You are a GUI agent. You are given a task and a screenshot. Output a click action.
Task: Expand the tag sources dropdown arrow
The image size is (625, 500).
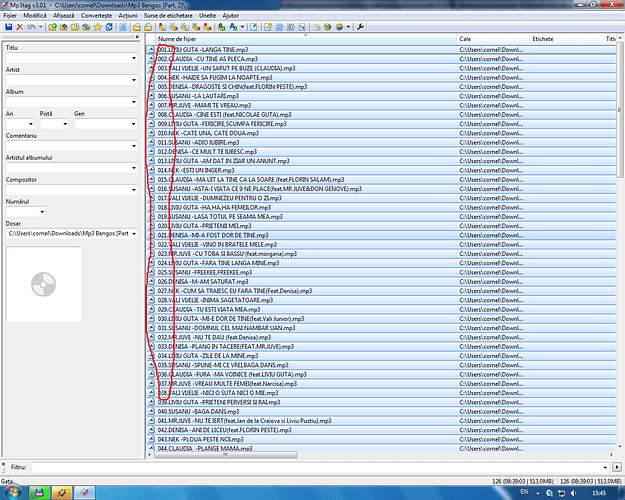tap(348, 27)
